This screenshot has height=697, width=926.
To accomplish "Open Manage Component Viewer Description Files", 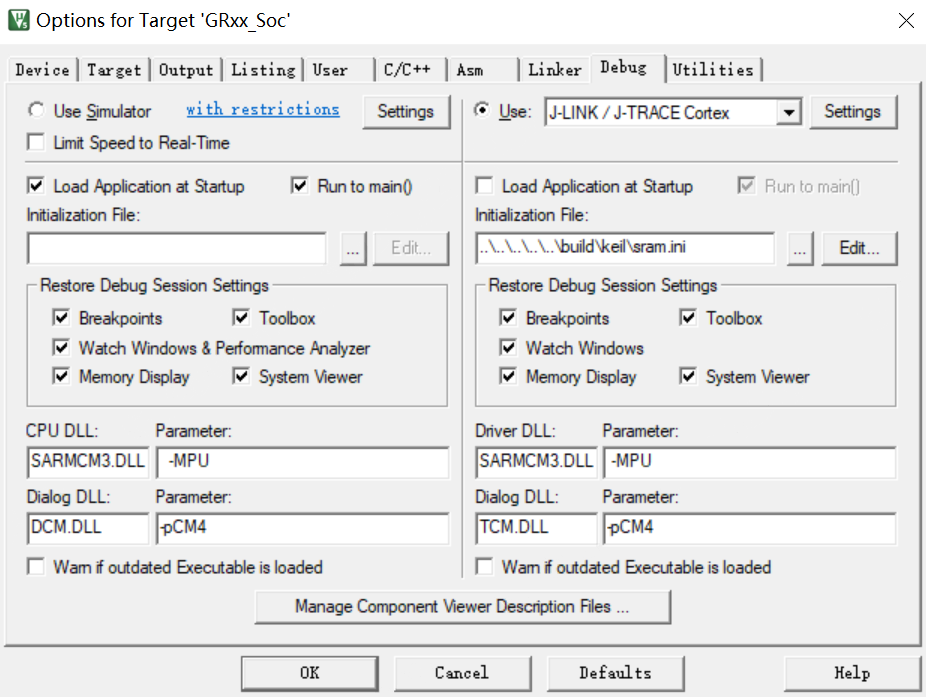I will 462,607.
